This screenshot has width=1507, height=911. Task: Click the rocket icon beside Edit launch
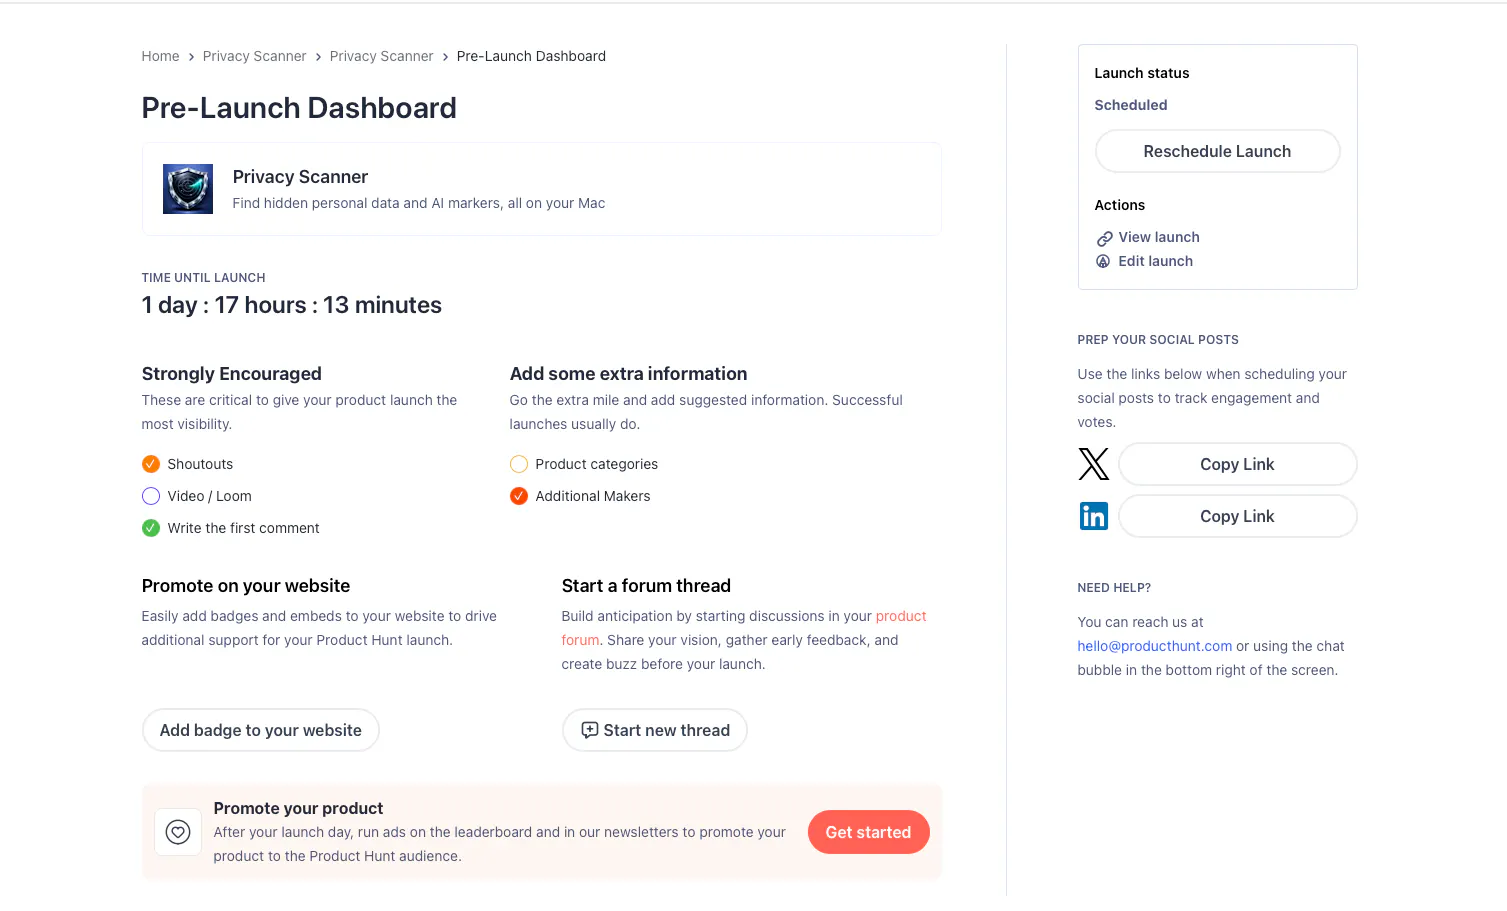(x=1103, y=261)
